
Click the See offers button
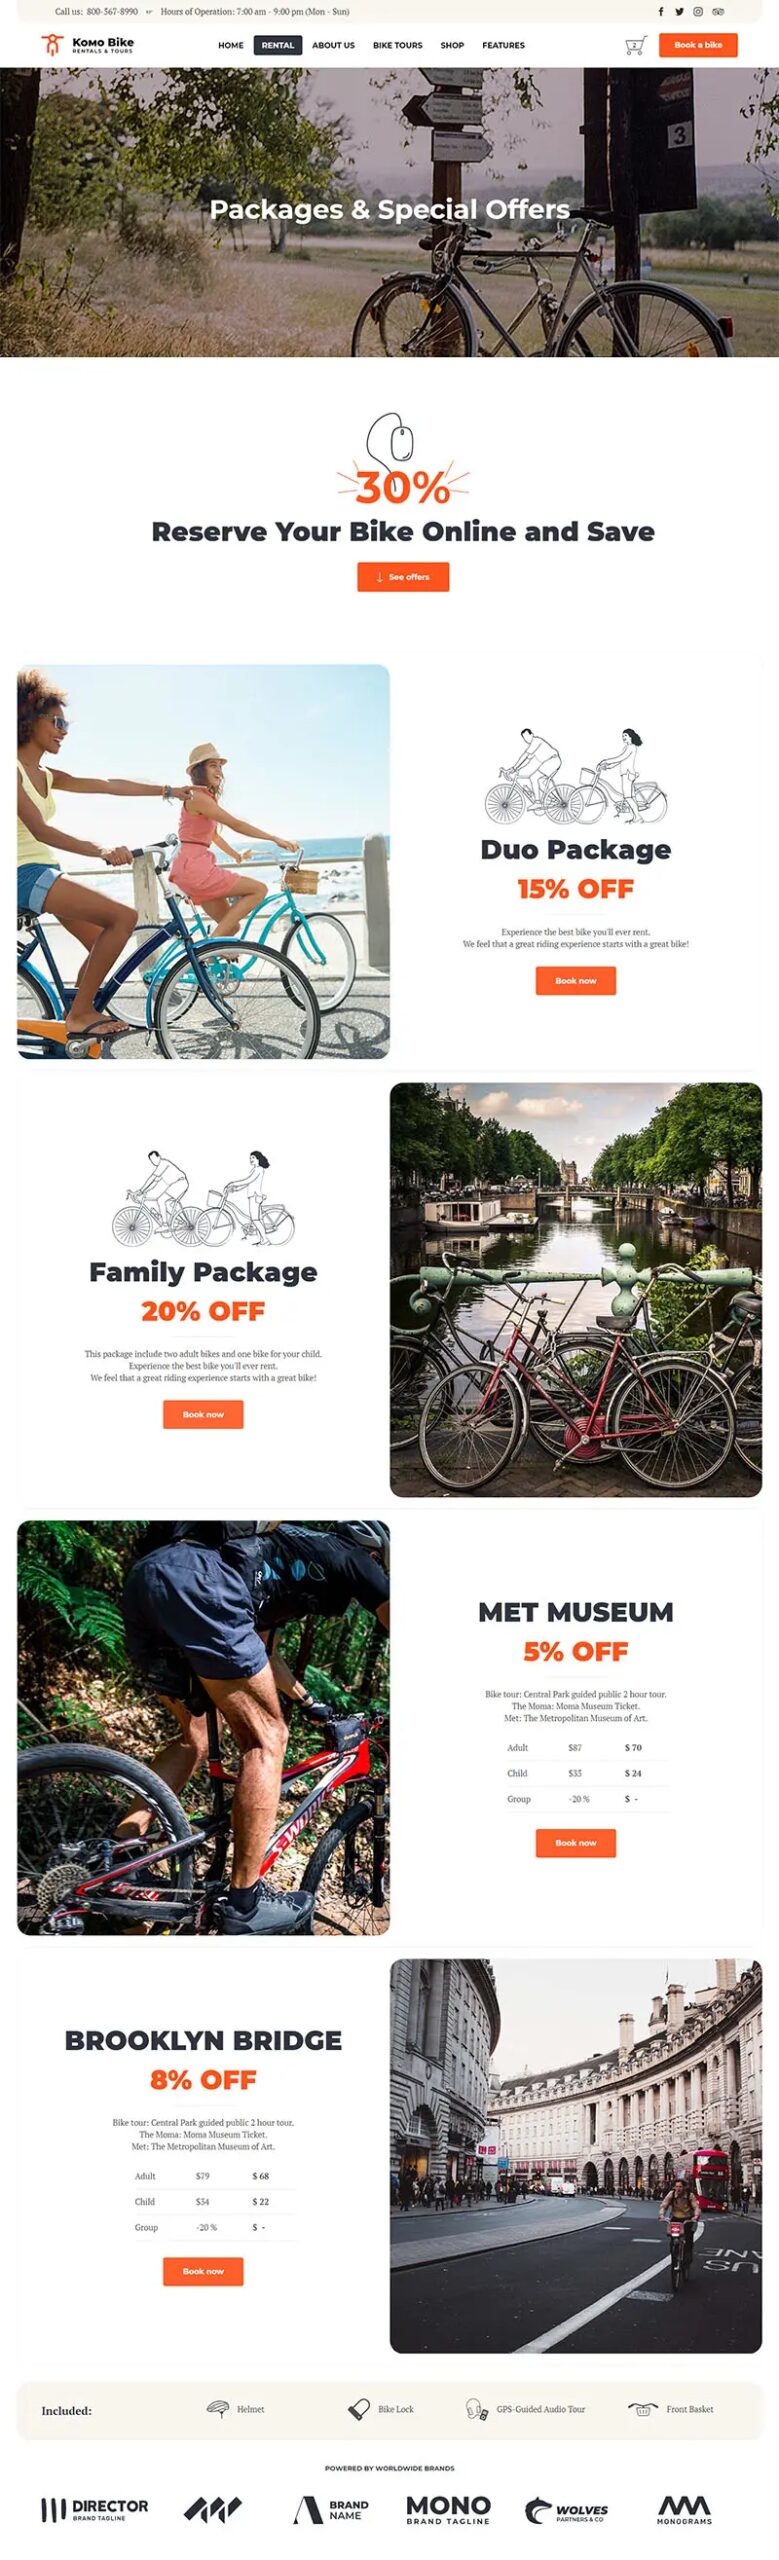point(403,577)
